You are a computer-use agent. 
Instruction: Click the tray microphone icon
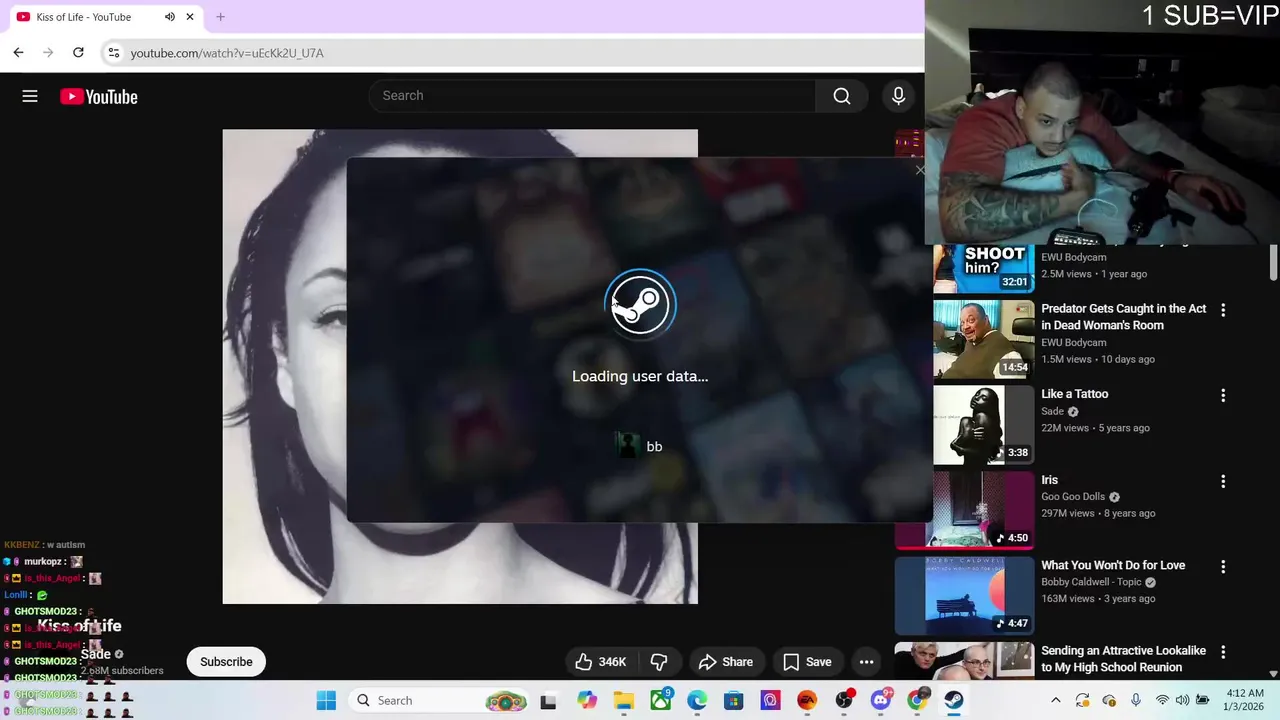(x=1135, y=700)
